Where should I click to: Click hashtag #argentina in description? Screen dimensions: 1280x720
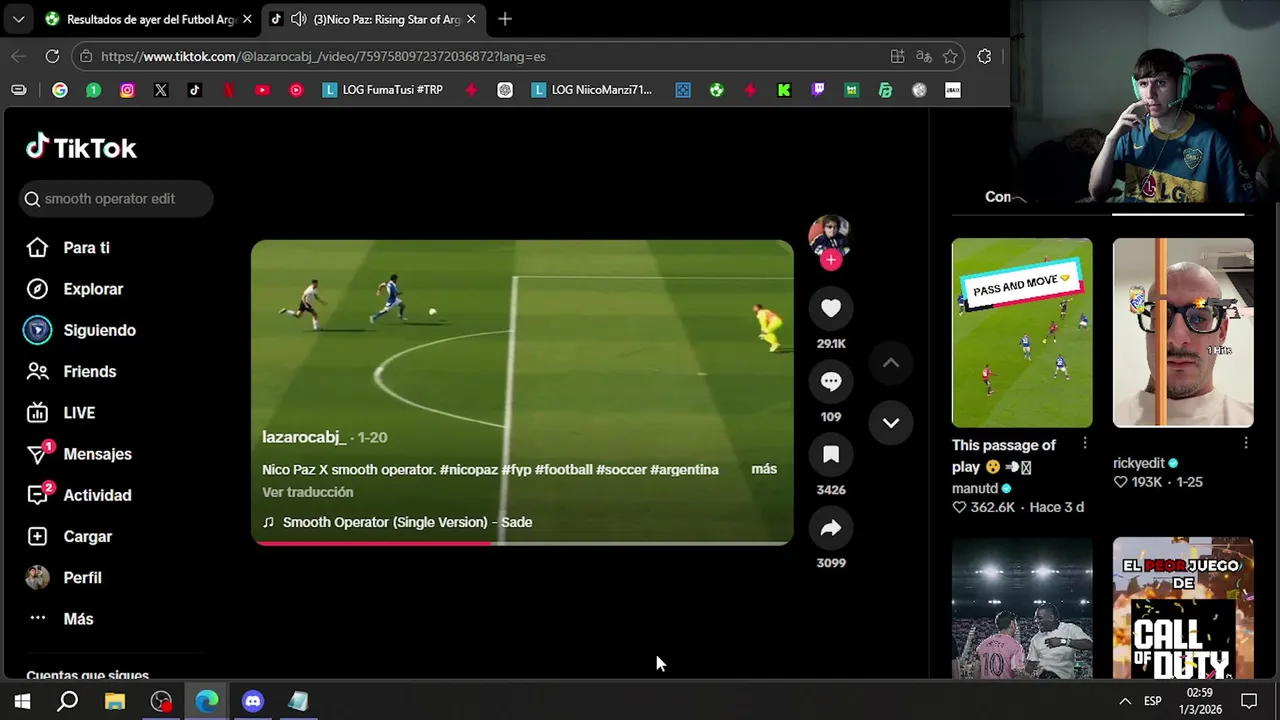click(x=684, y=469)
